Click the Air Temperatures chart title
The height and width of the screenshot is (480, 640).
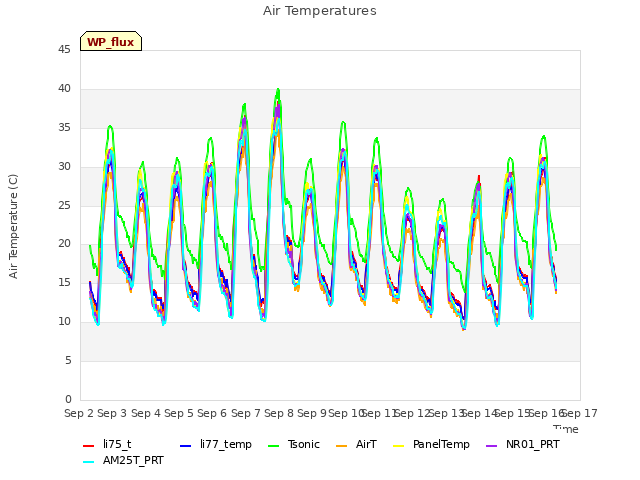[320, 11]
